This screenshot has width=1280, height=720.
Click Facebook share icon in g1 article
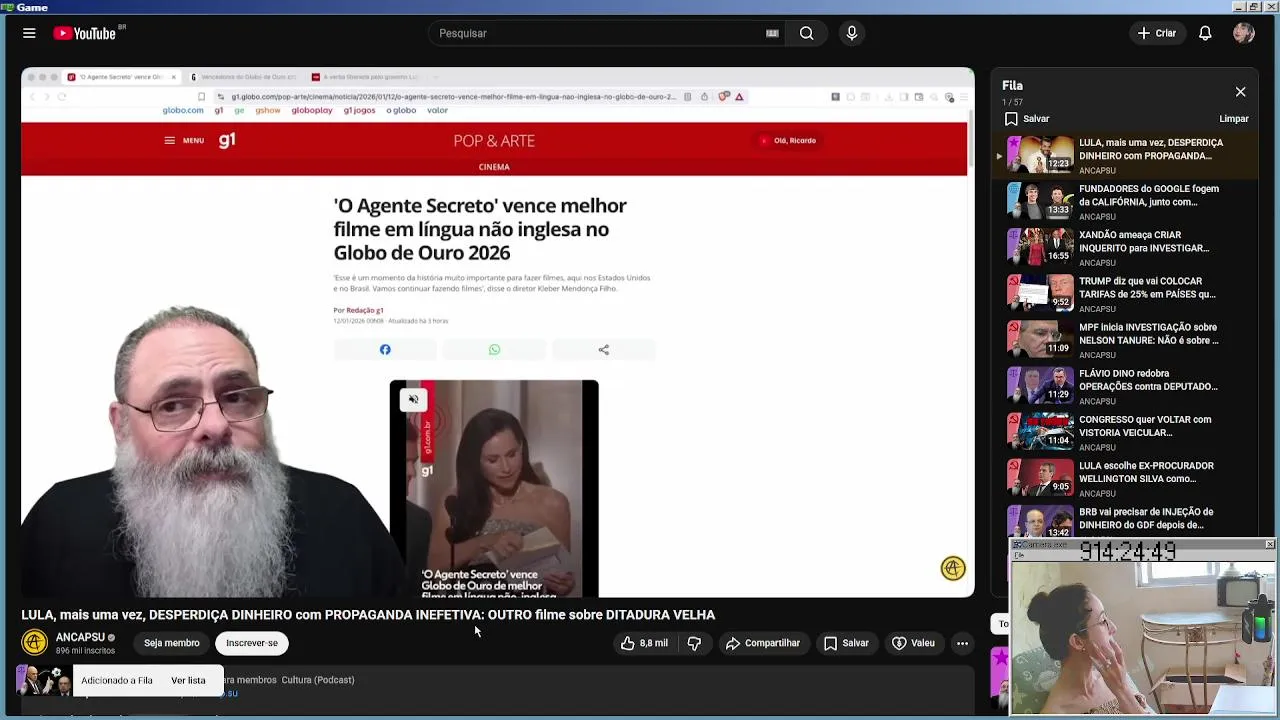pyautogui.click(x=385, y=349)
